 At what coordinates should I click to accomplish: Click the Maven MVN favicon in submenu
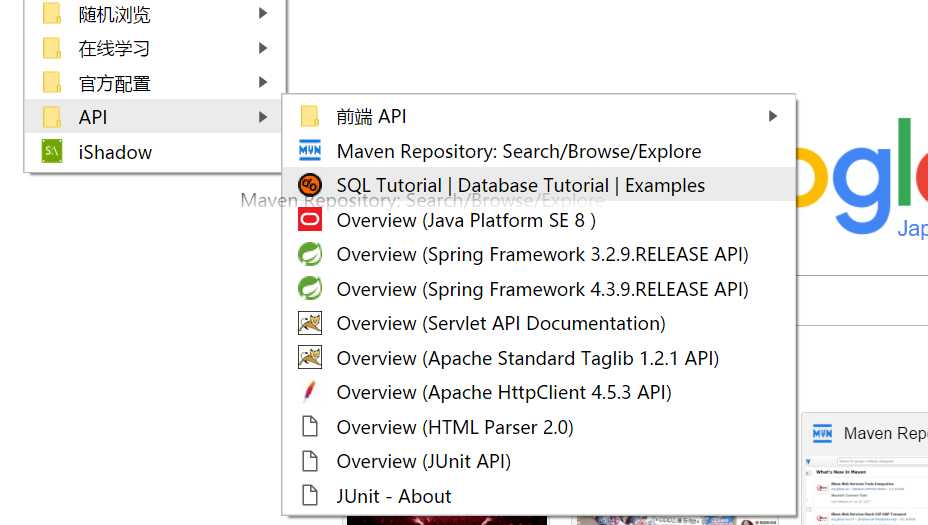310,150
